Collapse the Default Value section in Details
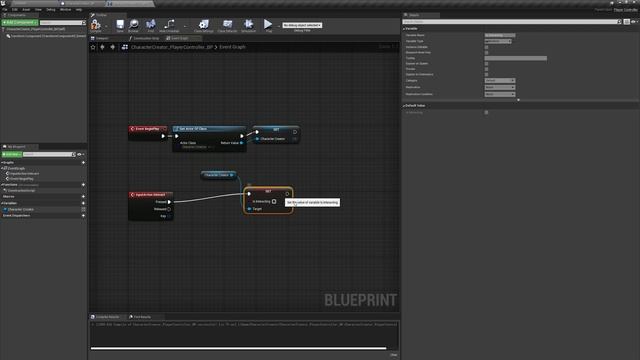This screenshot has width=640, height=360. [x=404, y=106]
